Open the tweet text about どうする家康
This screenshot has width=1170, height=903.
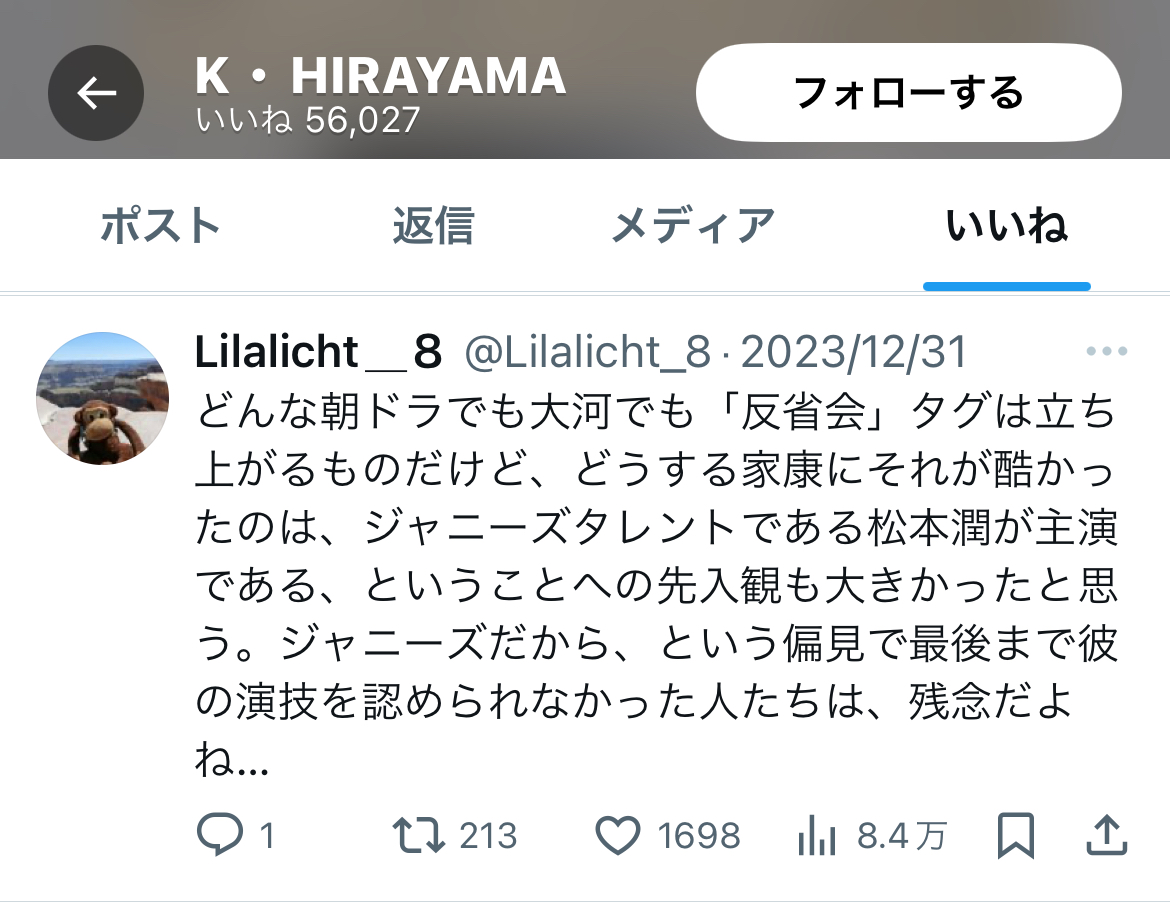pyautogui.click(x=656, y=584)
